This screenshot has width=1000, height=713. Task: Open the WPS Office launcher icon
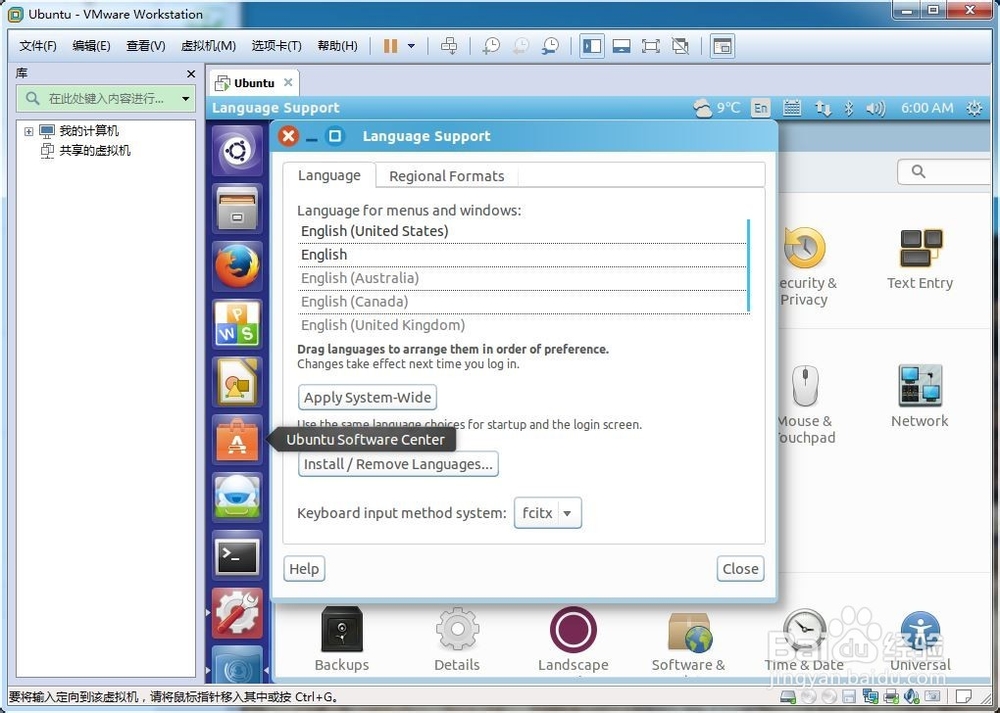coord(237,324)
